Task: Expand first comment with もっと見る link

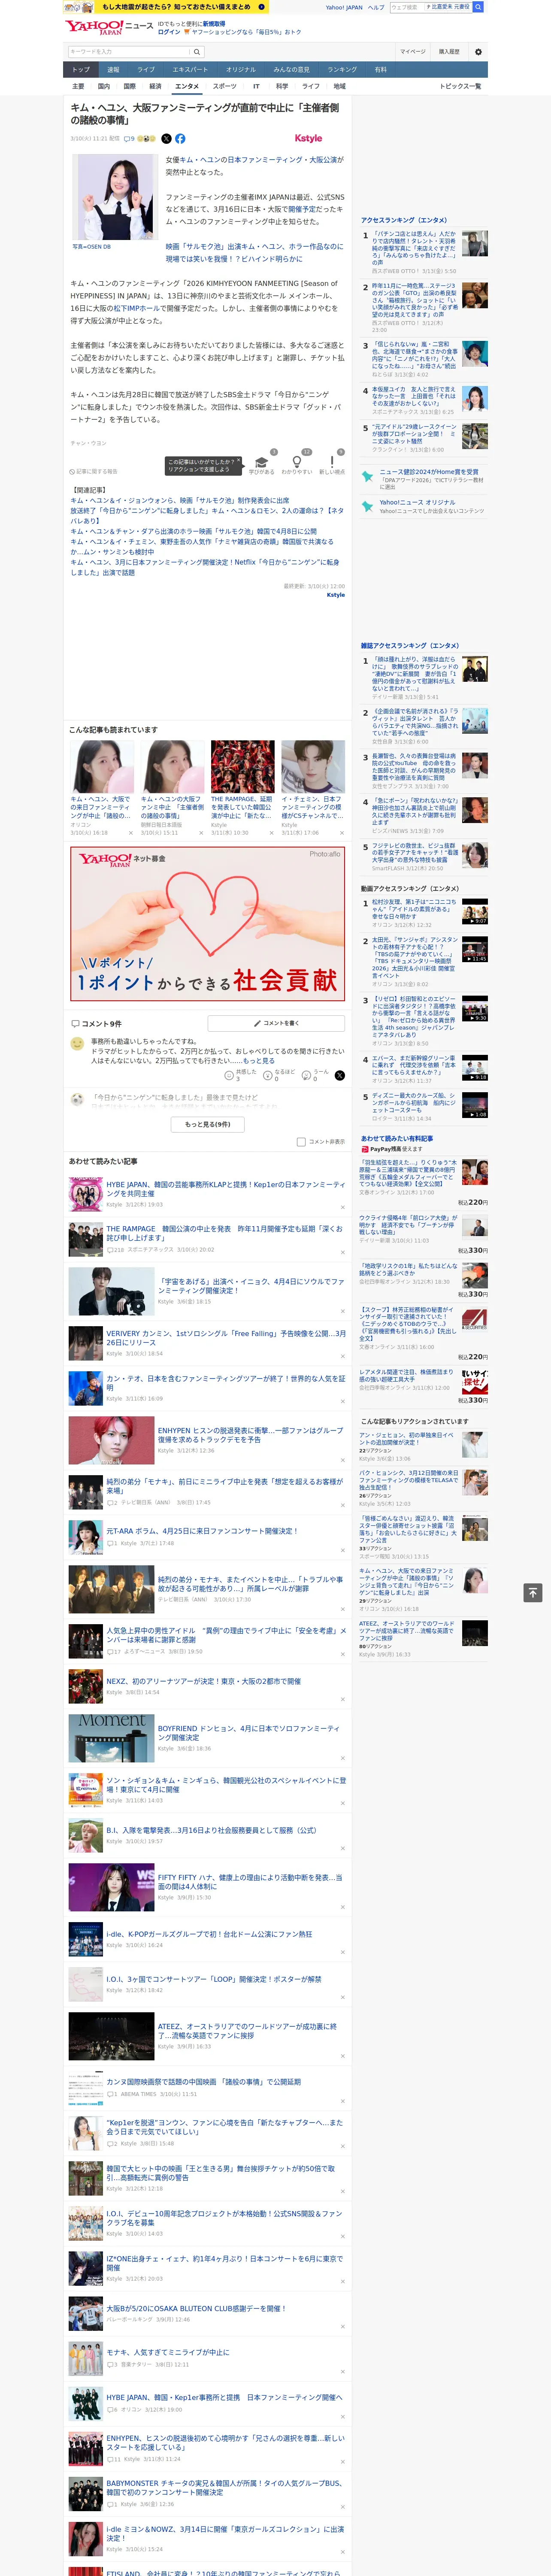Action: 259,1061
